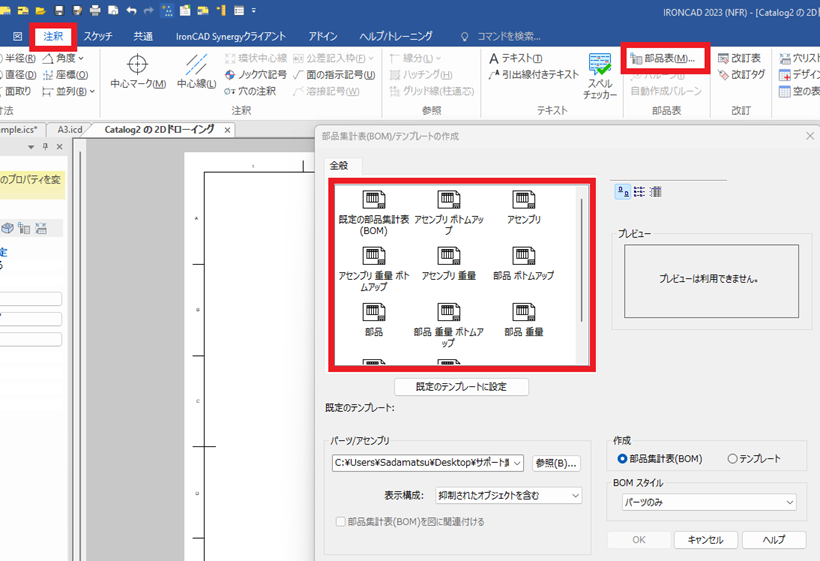Click the Undo arrow icon
820x561 pixels.
click(131, 10)
